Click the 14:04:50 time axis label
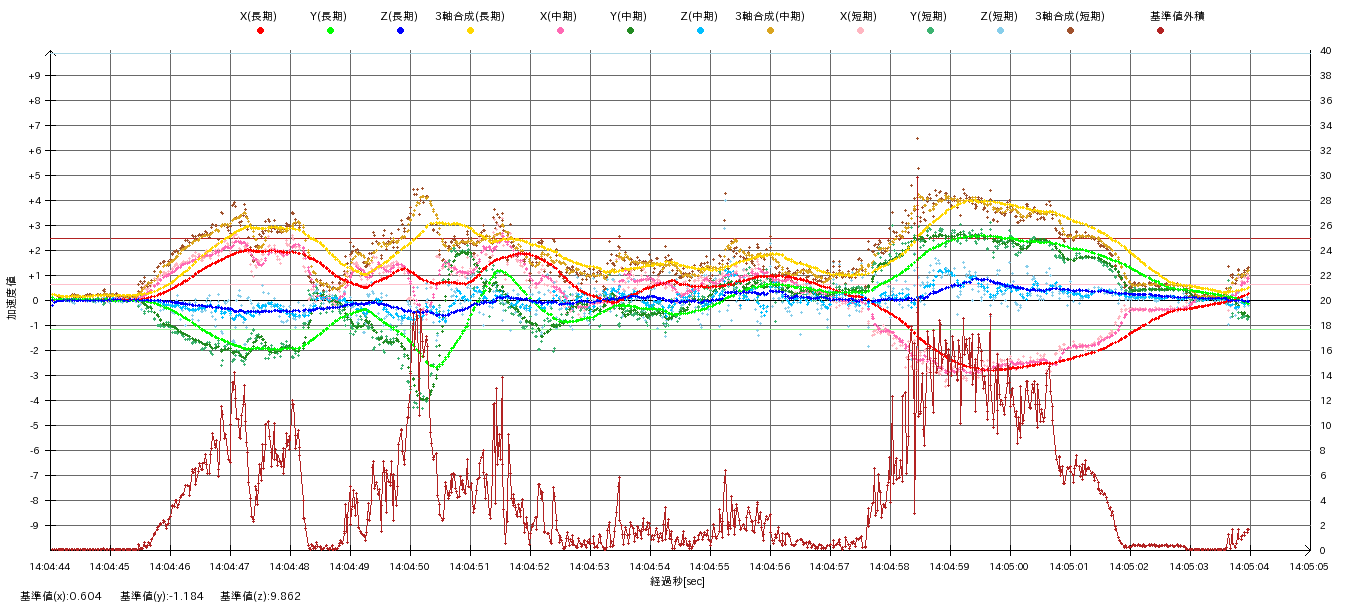The height and width of the screenshot is (610, 1350). point(410,567)
